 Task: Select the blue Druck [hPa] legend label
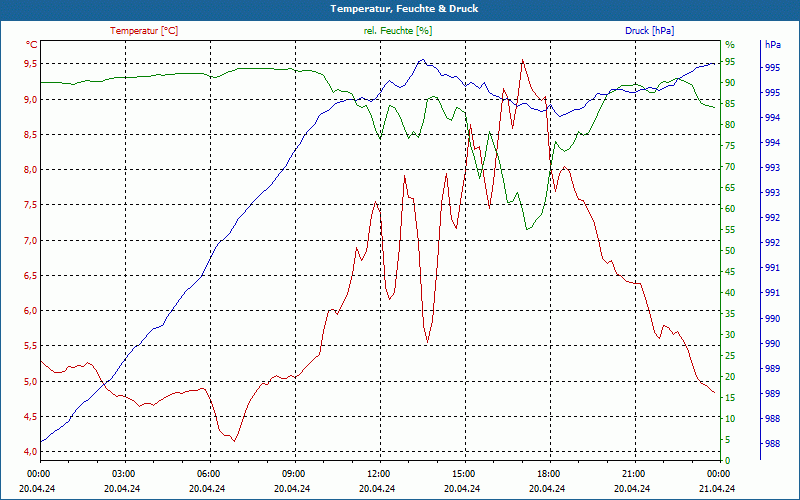(649, 31)
